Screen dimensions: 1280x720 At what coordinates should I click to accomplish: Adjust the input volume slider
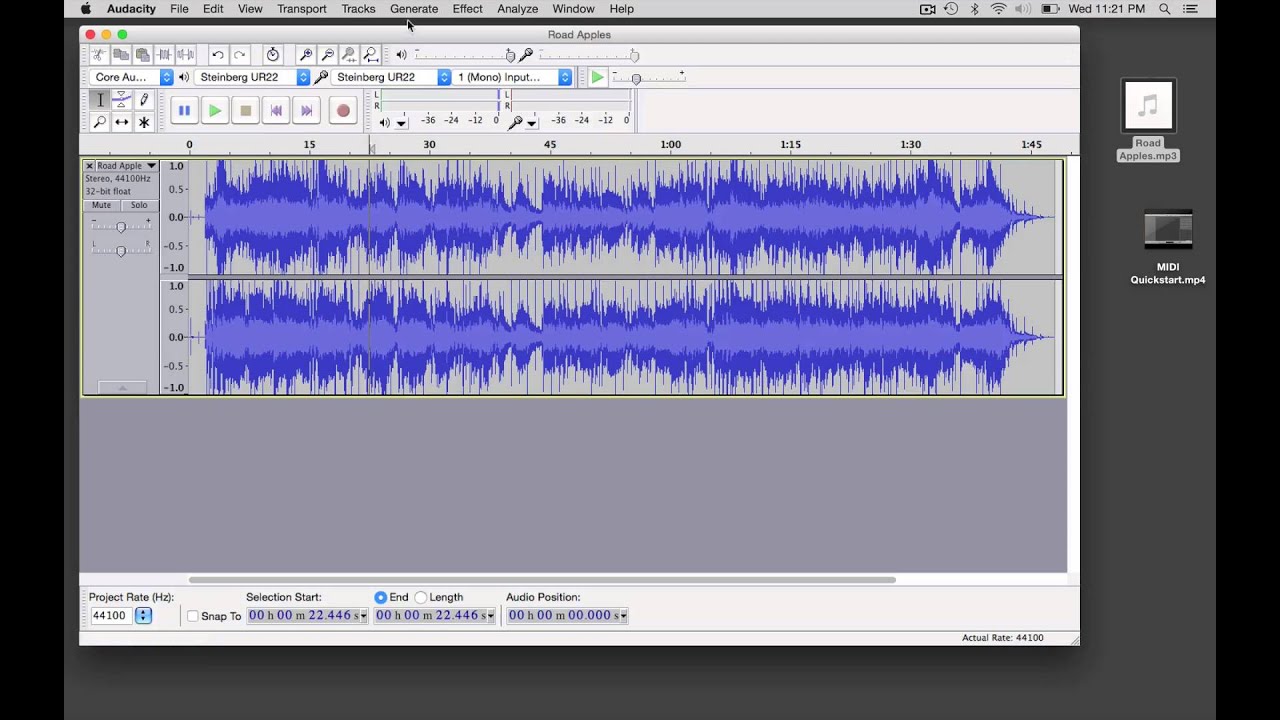(x=587, y=55)
